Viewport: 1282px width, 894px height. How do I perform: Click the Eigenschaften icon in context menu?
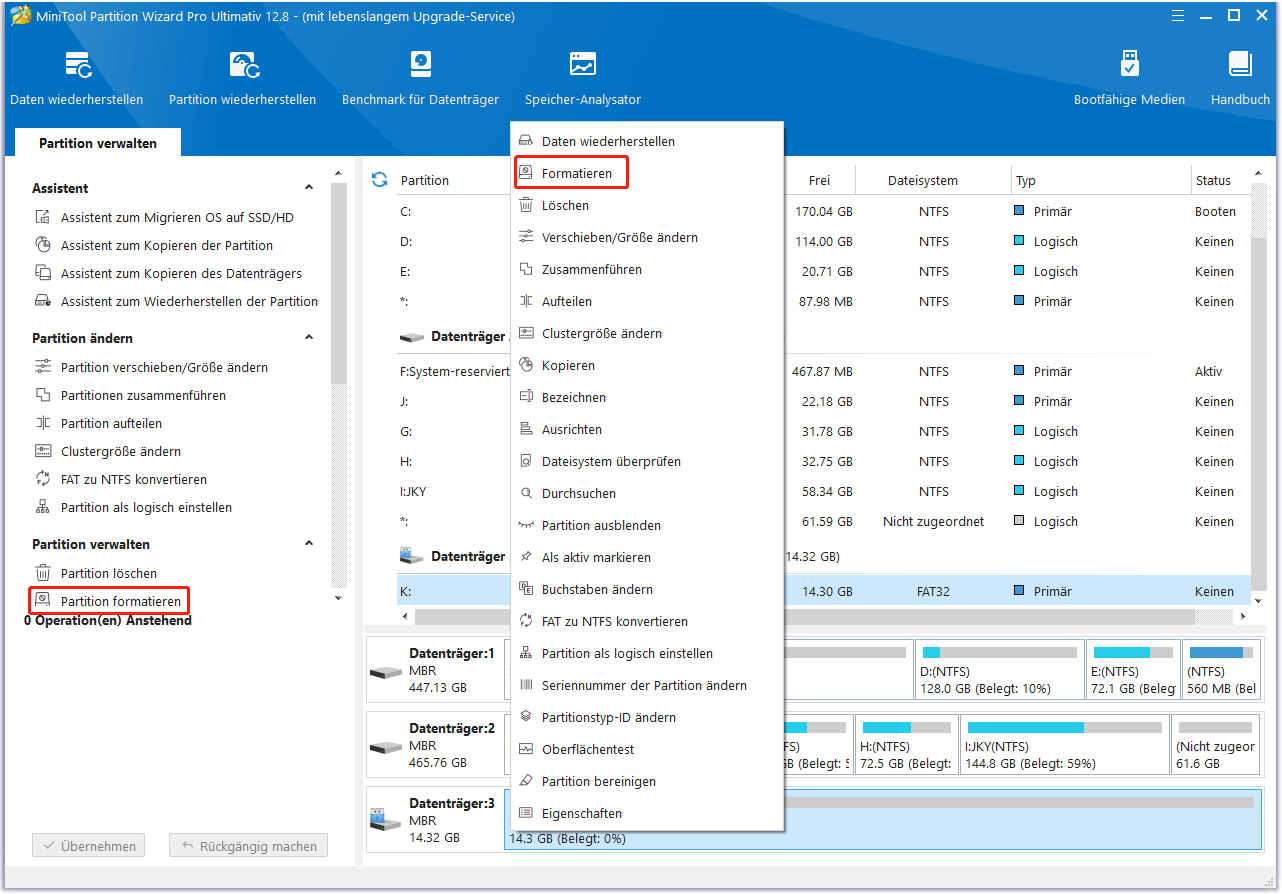(x=526, y=813)
